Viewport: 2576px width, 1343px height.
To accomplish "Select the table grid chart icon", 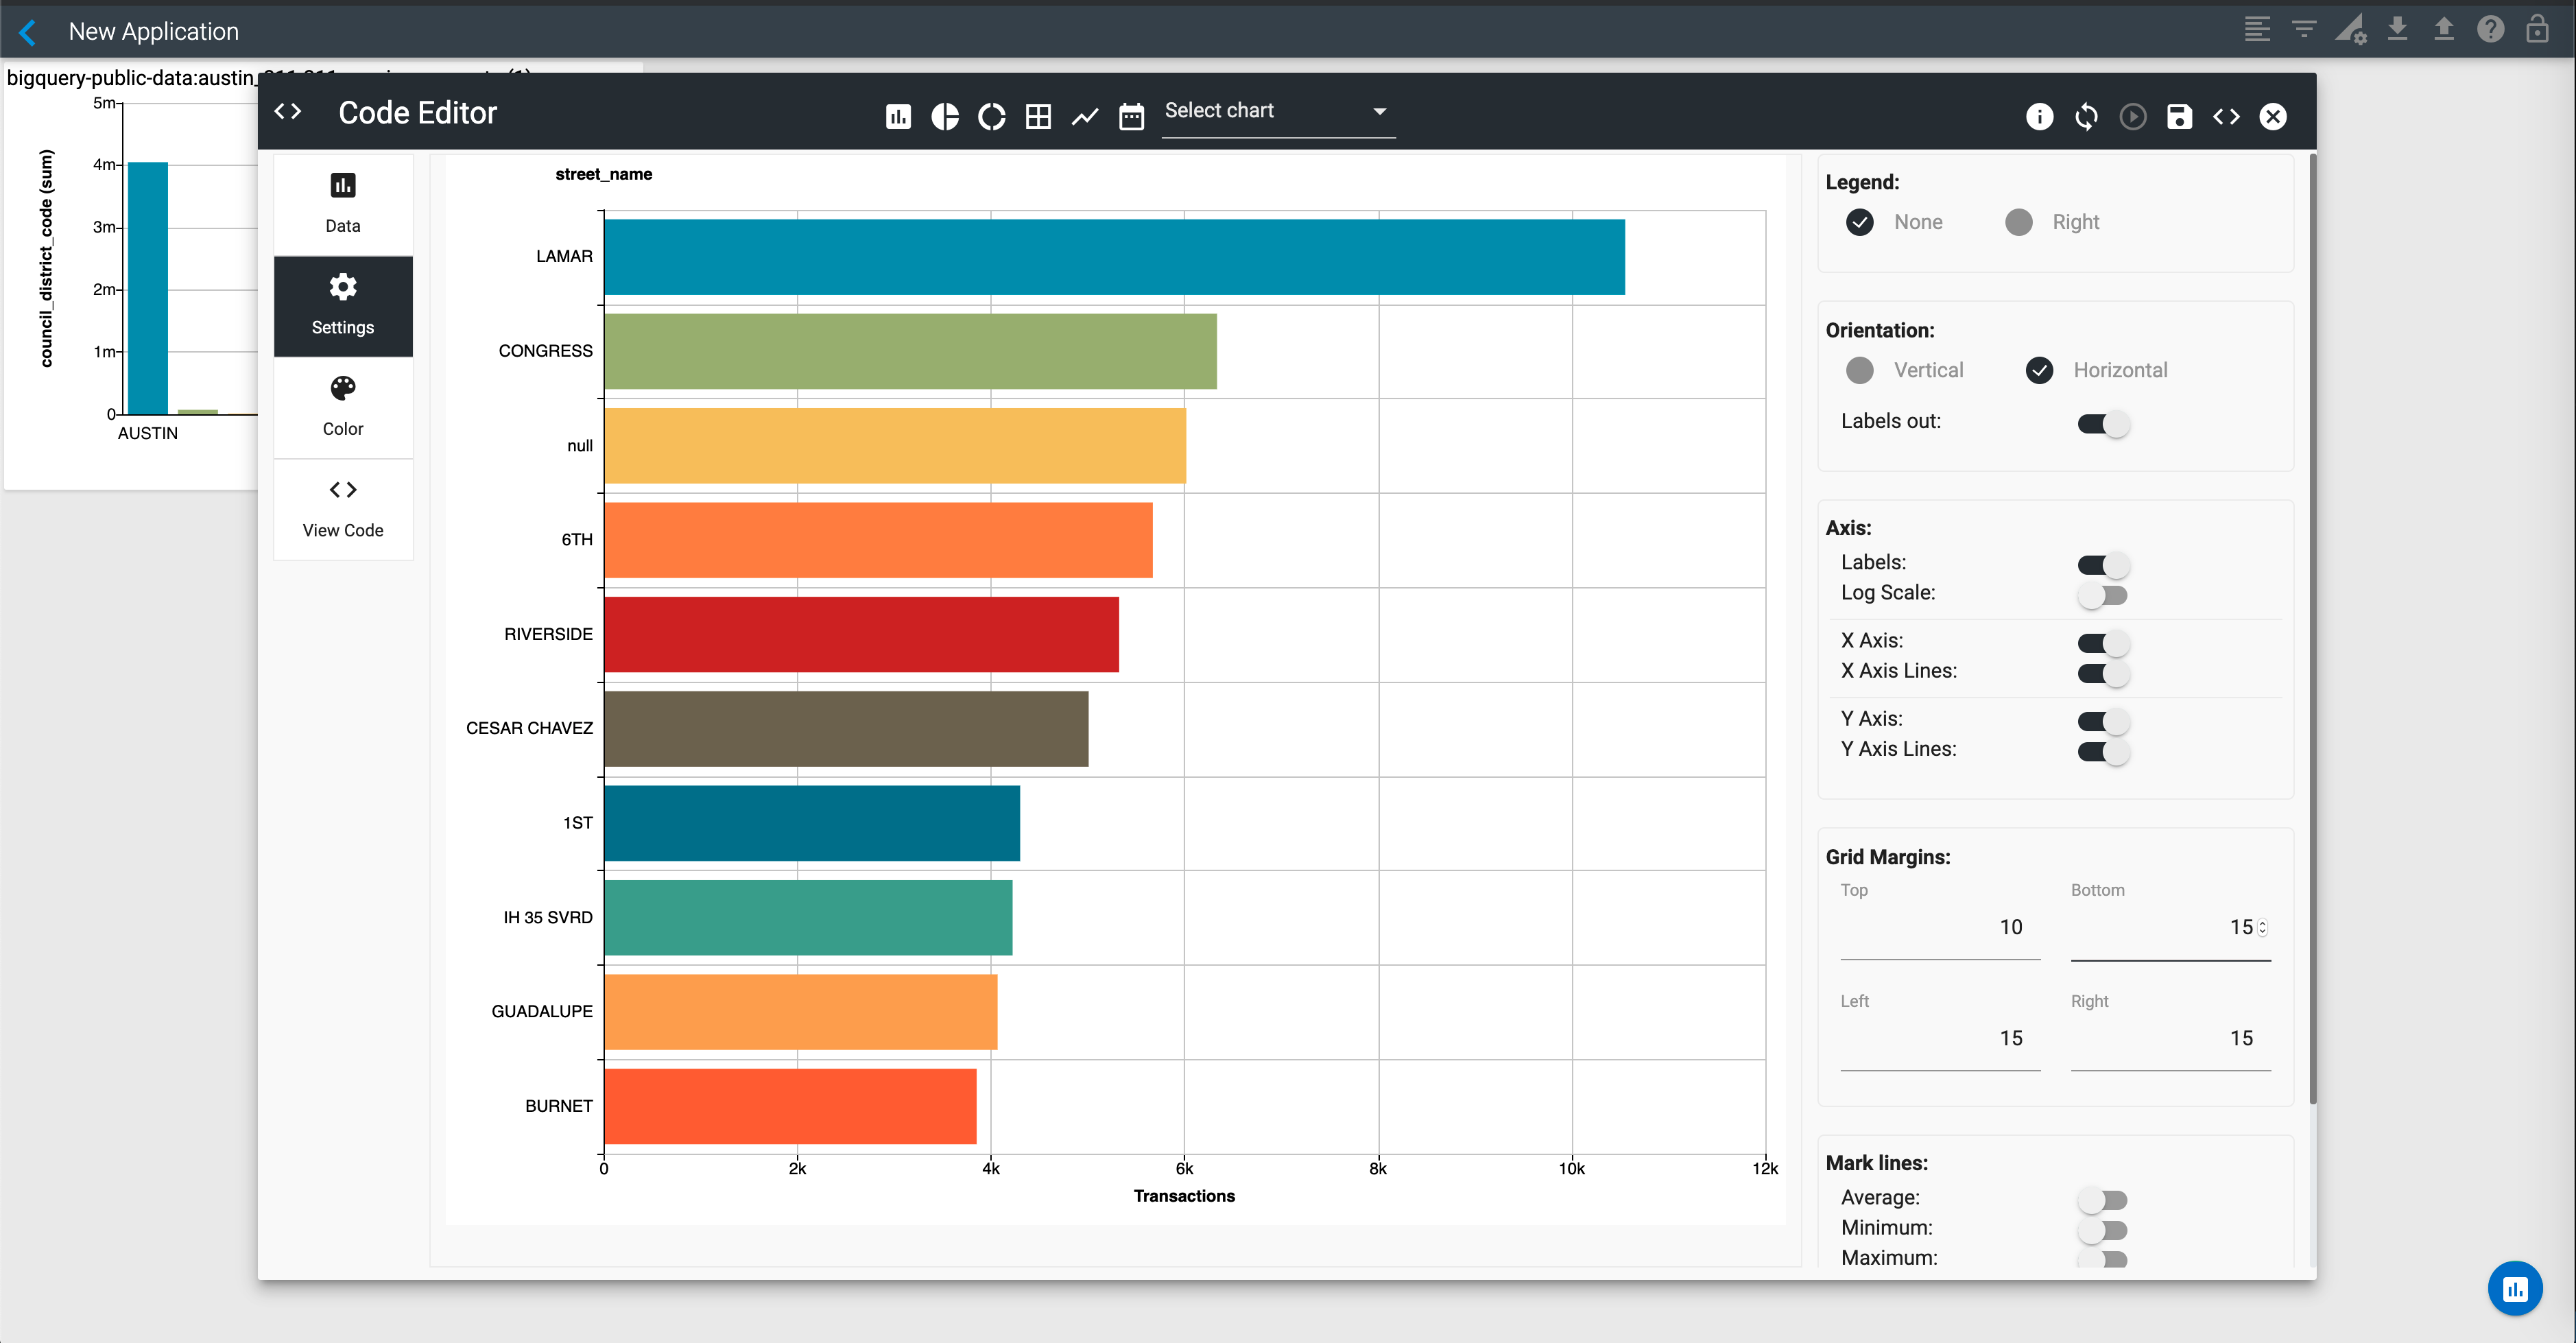I will 1038,116.
